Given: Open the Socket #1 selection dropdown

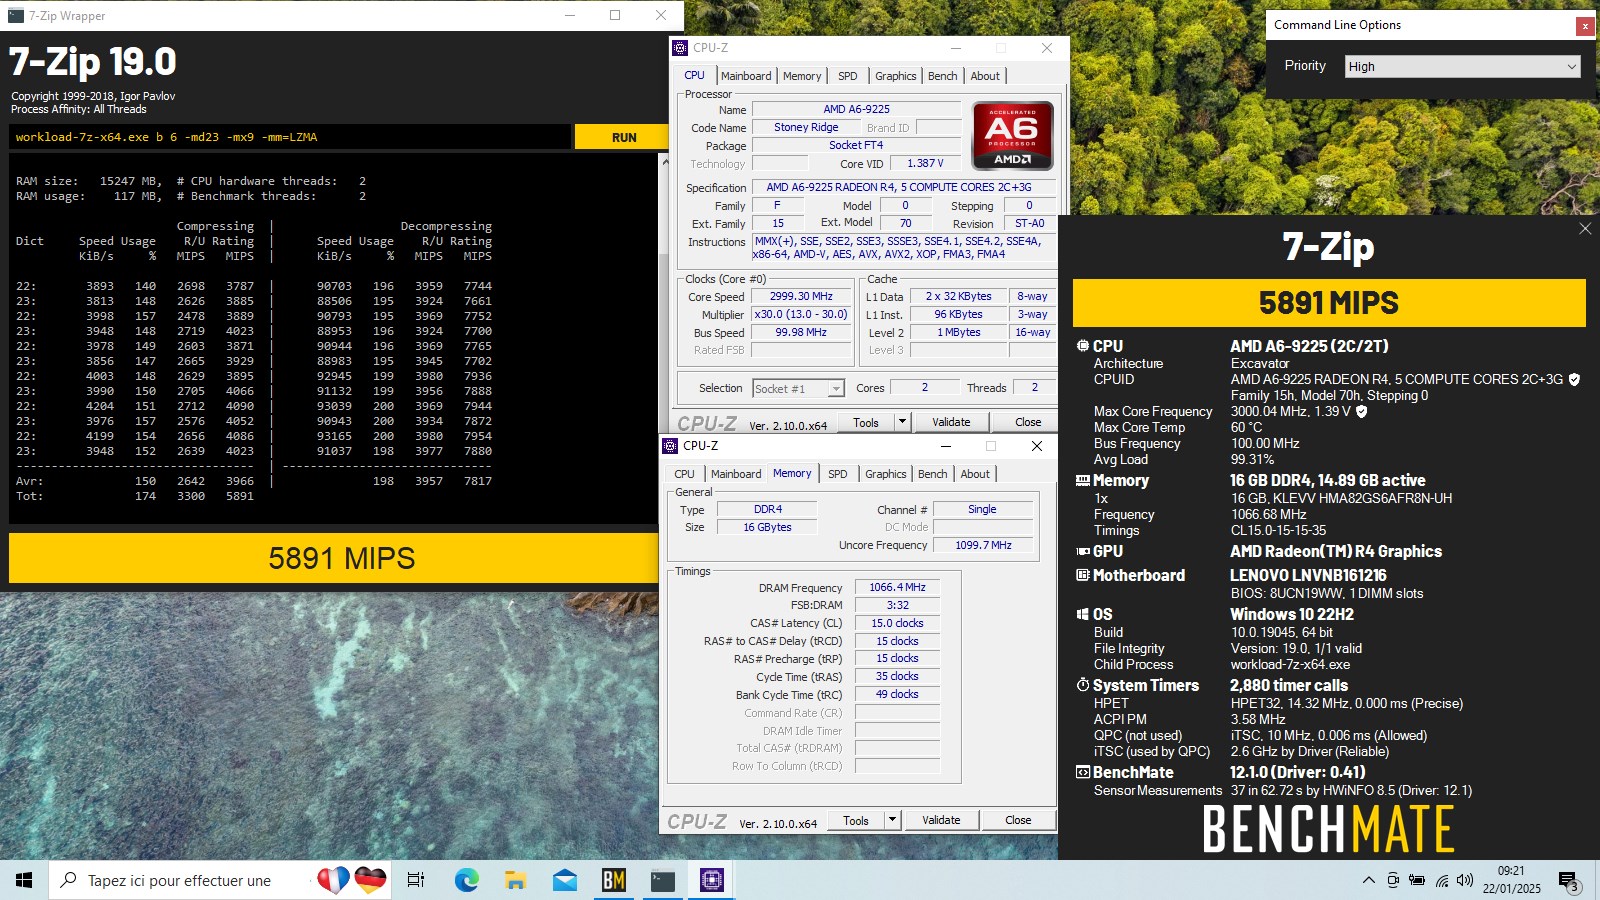Looking at the screenshot, I should (798, 388).
